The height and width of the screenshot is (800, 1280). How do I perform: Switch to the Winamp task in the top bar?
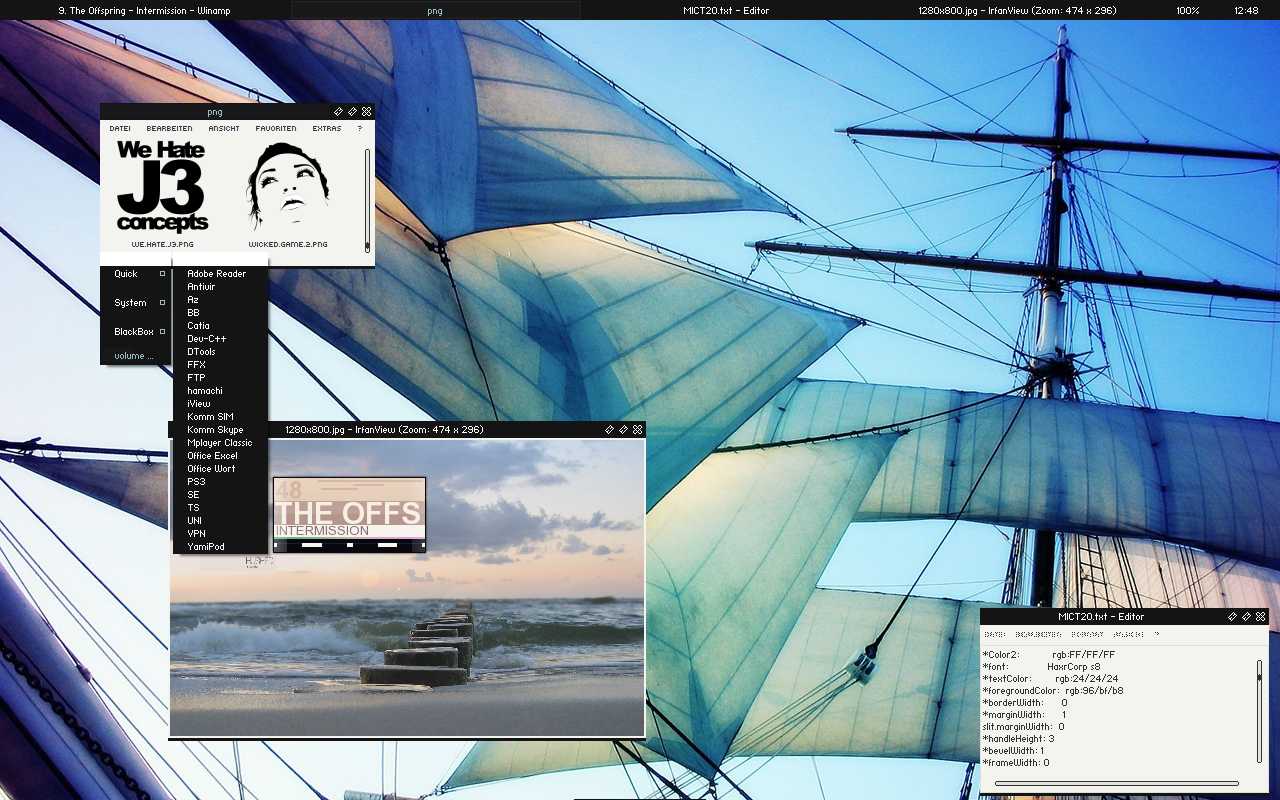pyautogui.click(x=145, y=10)
